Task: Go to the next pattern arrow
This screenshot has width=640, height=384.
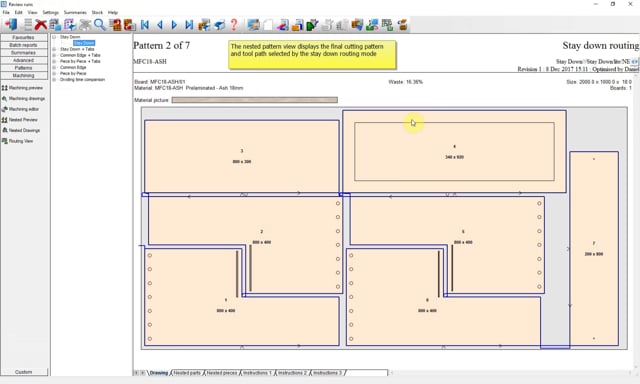Action: 174,25
